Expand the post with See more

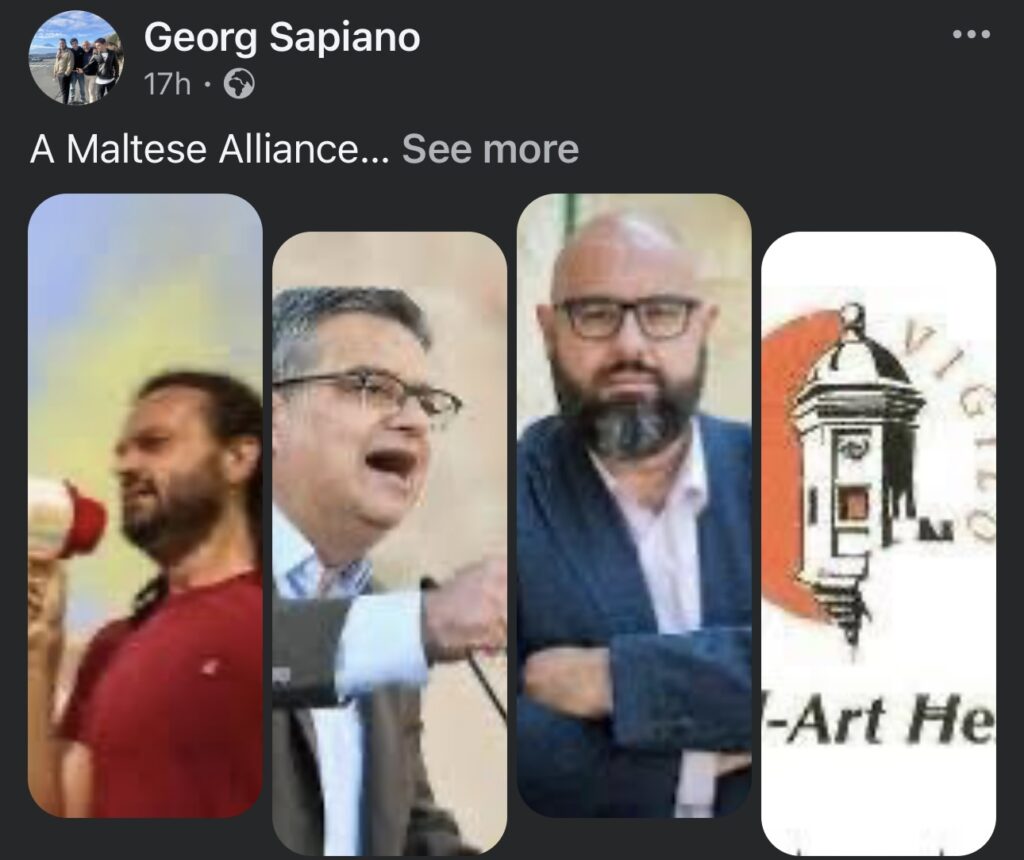pyautogui.click(x=490, y=149)
